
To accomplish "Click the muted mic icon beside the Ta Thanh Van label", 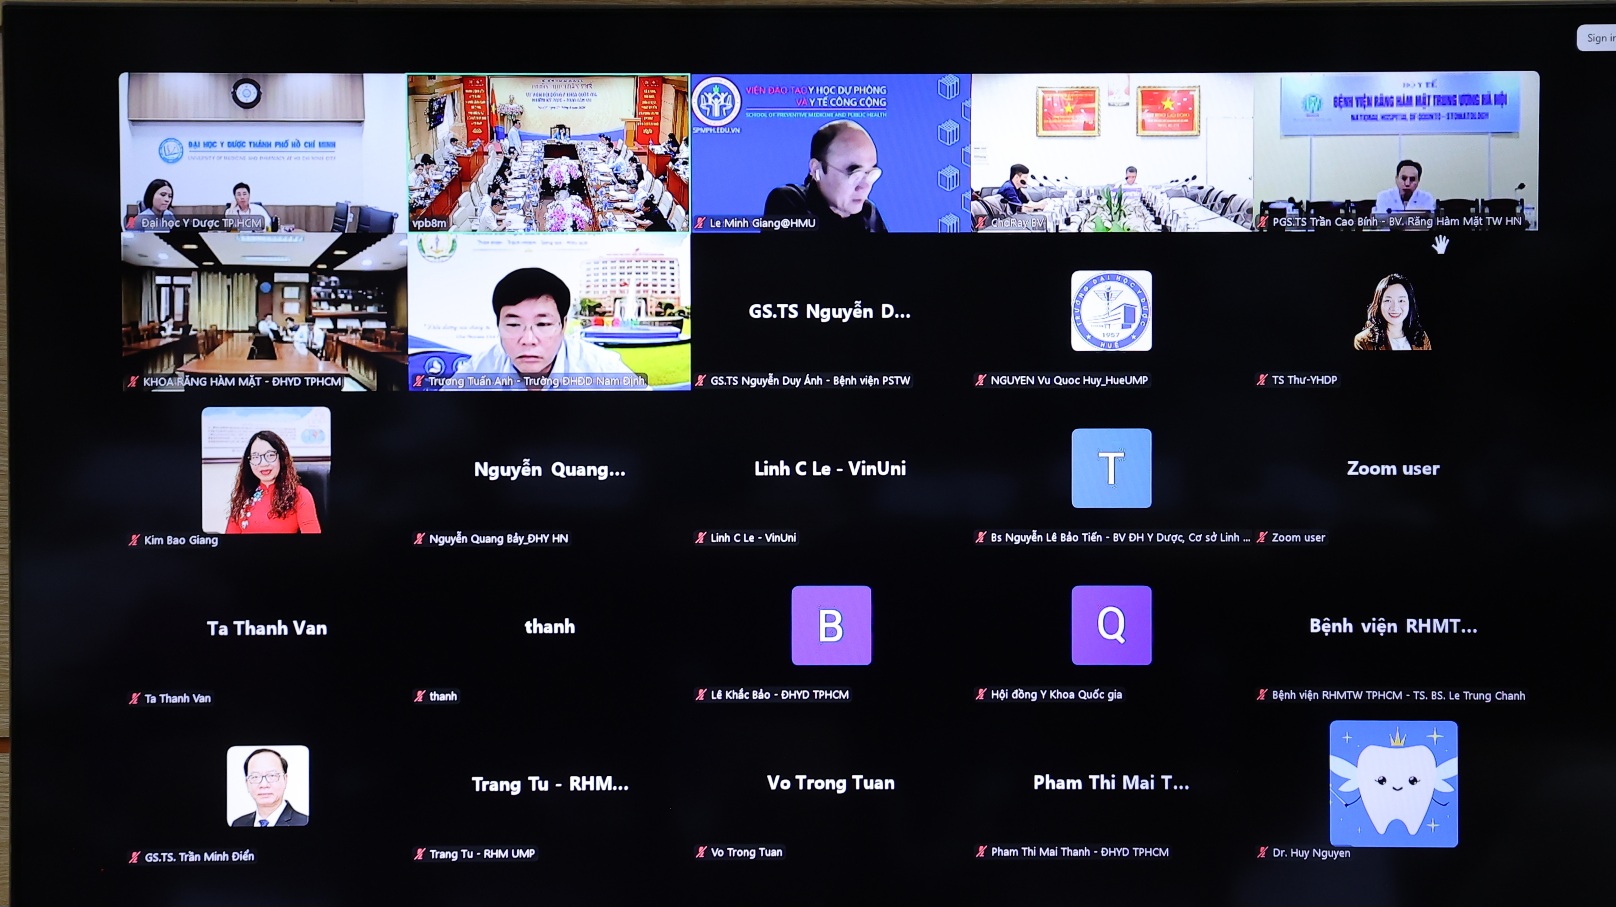I will click(134, 698).
